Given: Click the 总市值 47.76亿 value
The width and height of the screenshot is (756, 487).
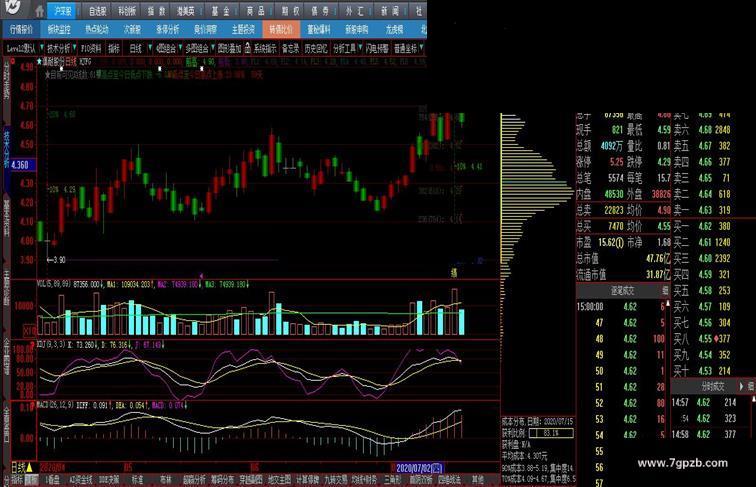Looking at the screenshot, I should pos(658,258).
